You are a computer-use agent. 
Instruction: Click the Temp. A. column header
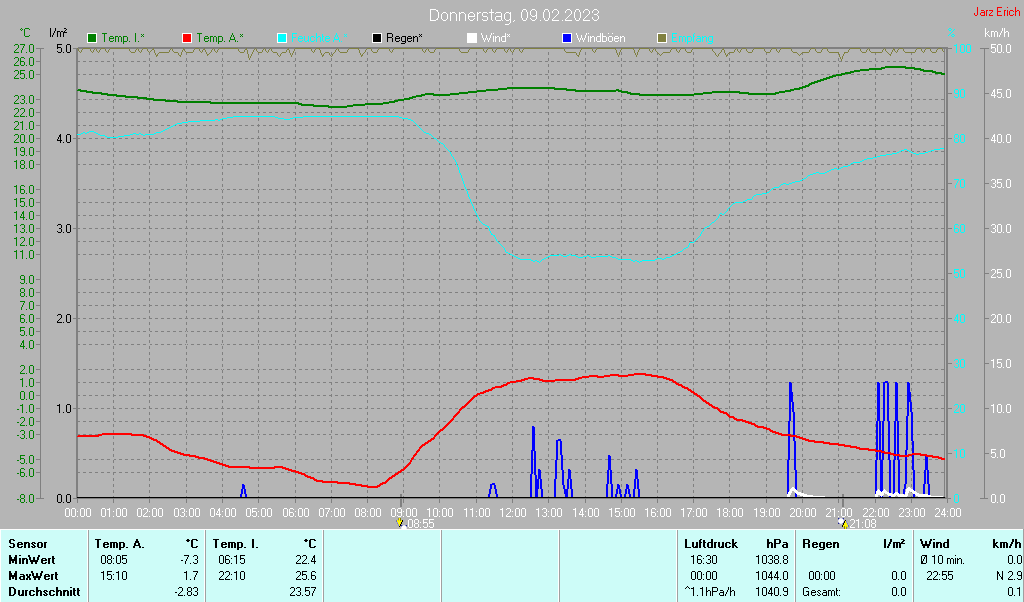coord(120,544)
